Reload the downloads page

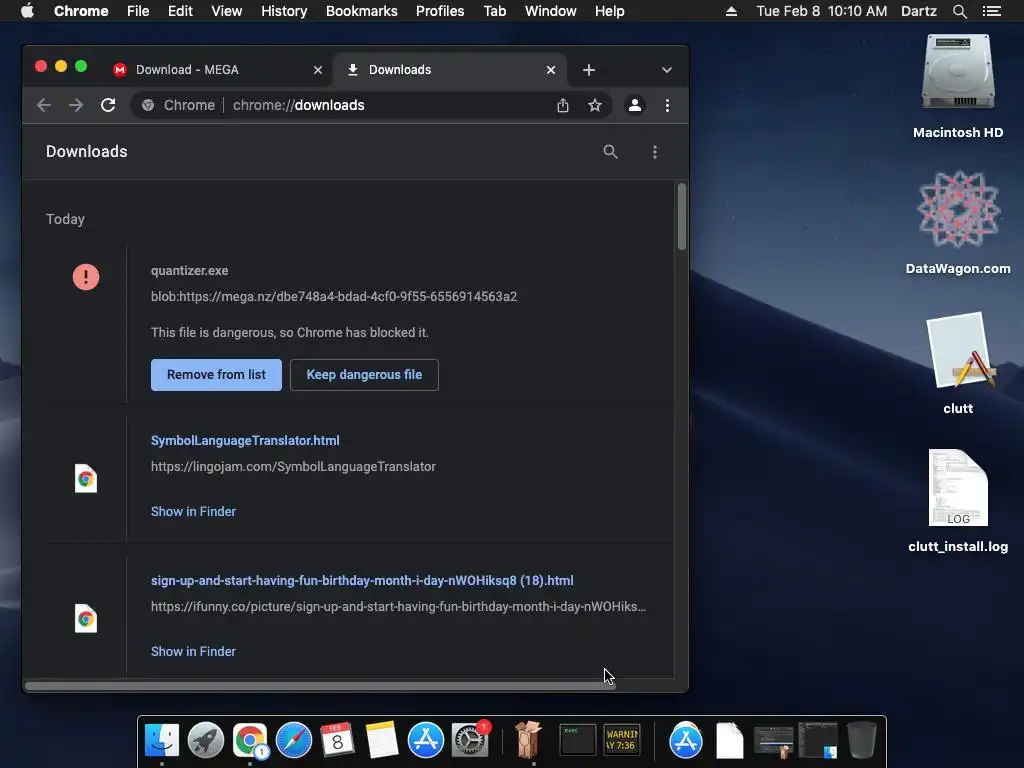(x=108, y=105)
